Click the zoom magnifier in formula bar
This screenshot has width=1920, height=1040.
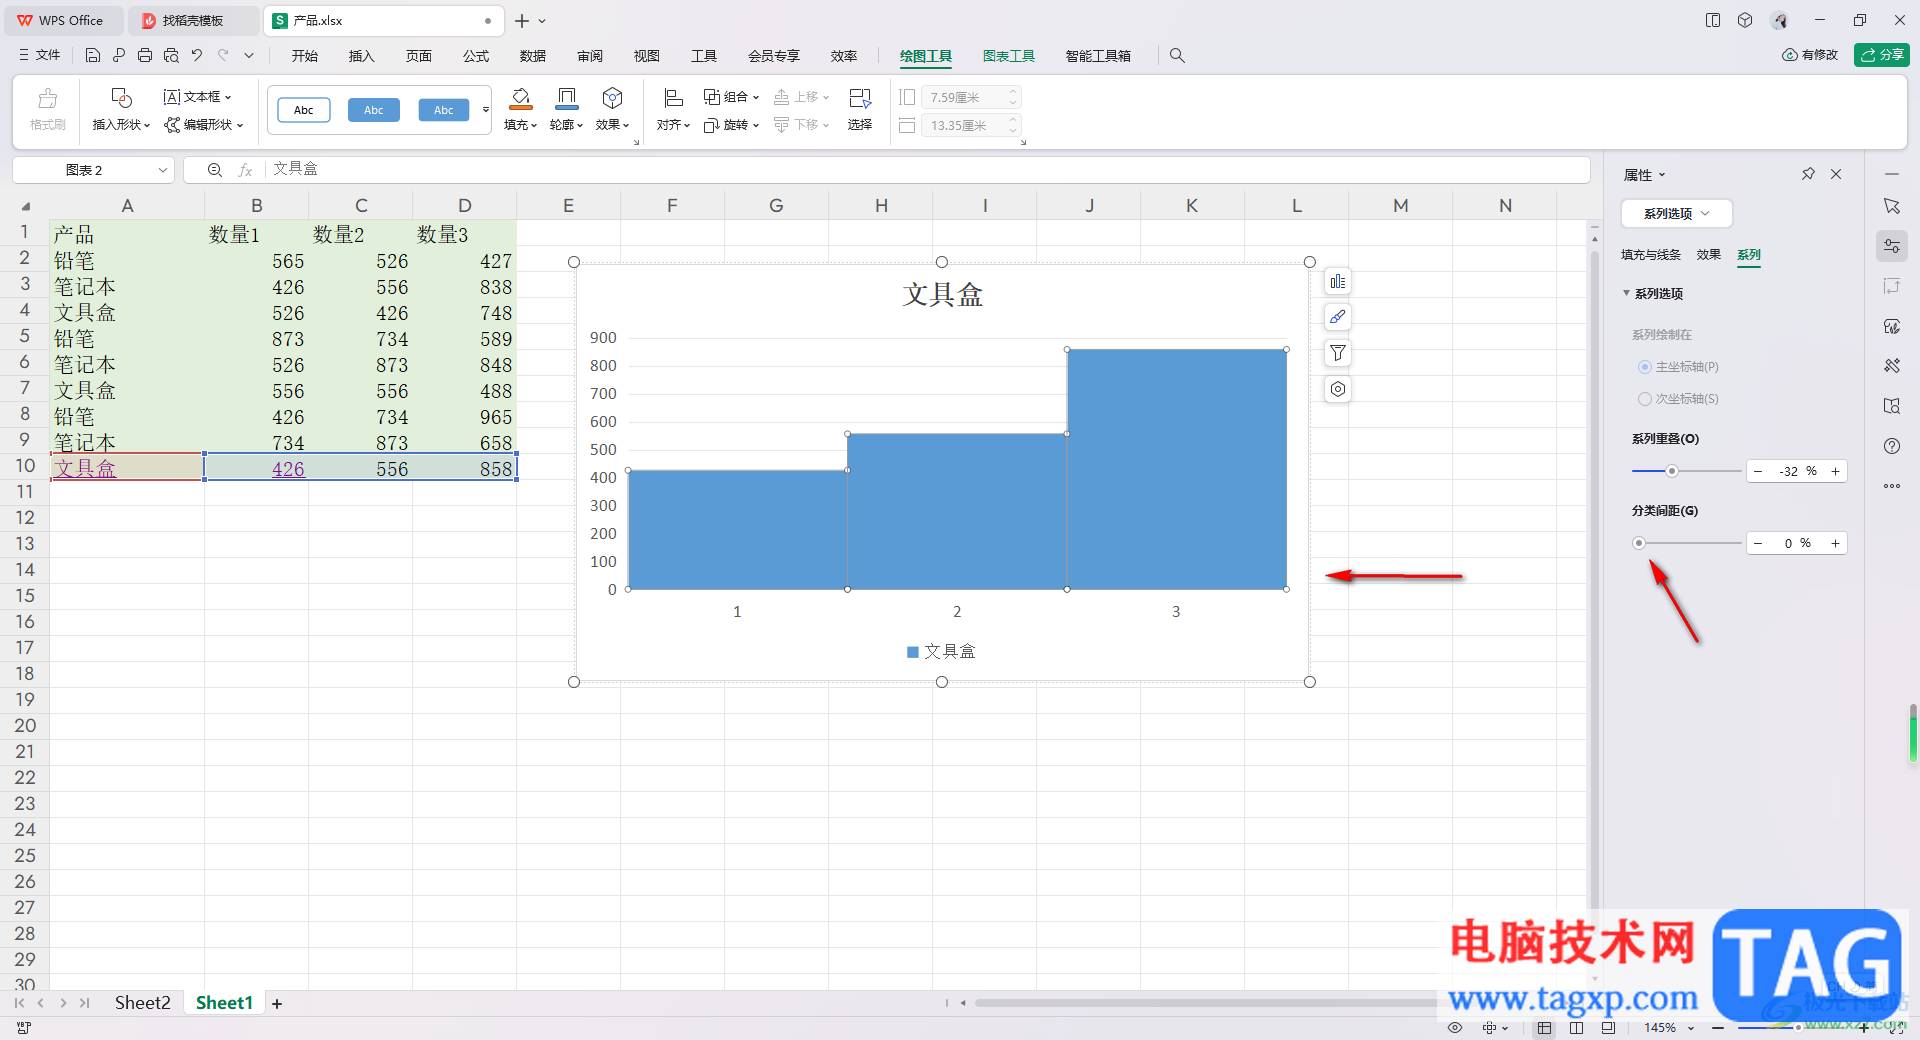(x=214, y=170)
